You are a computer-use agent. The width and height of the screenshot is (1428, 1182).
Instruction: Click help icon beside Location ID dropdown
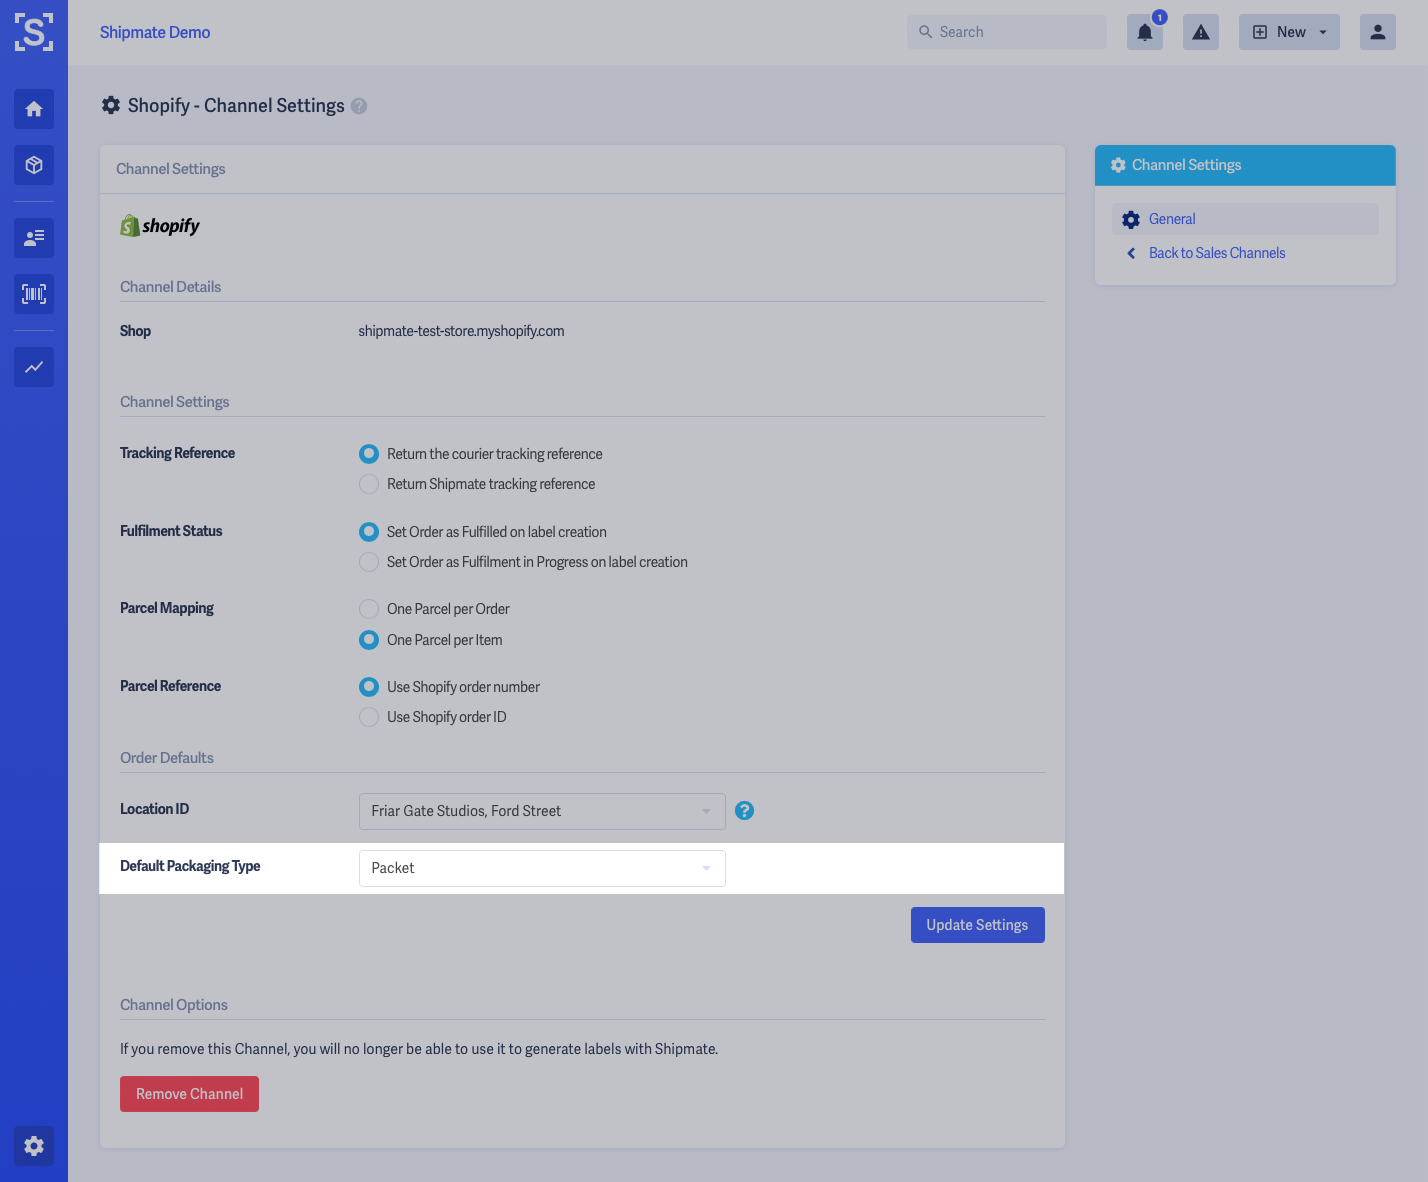click(x=744, y=811)
